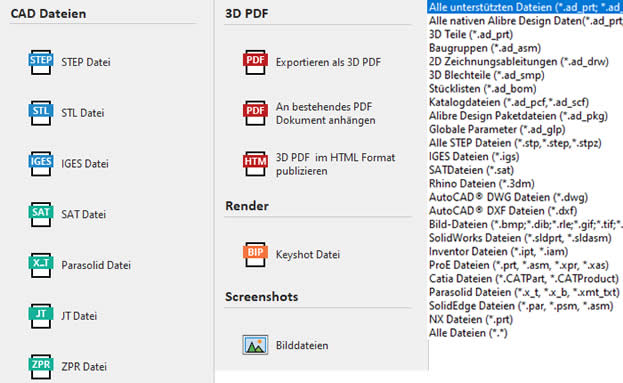Pick AutoCAD DXF Dateien (*.dxf)
This screenshot has width=623, height=383.
pyautogui.click(x=503, y=211)
